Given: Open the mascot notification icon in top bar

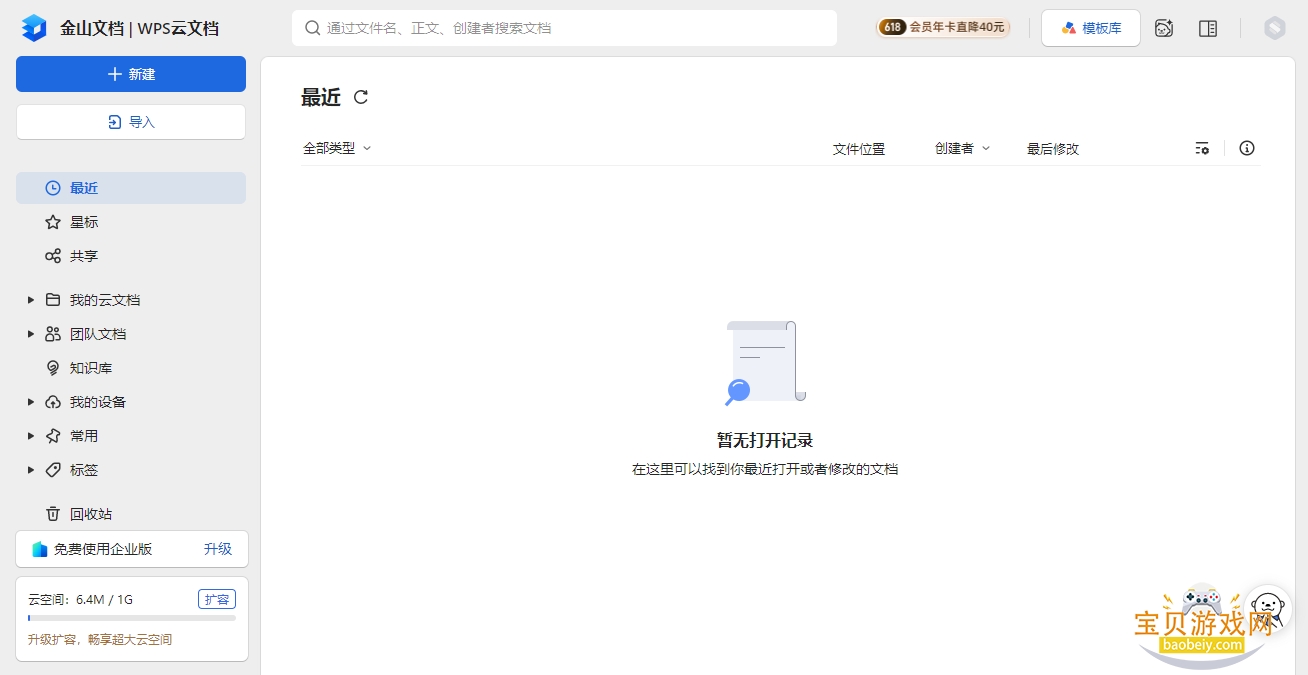Looking at the screenshot, I should [1164, 28].
